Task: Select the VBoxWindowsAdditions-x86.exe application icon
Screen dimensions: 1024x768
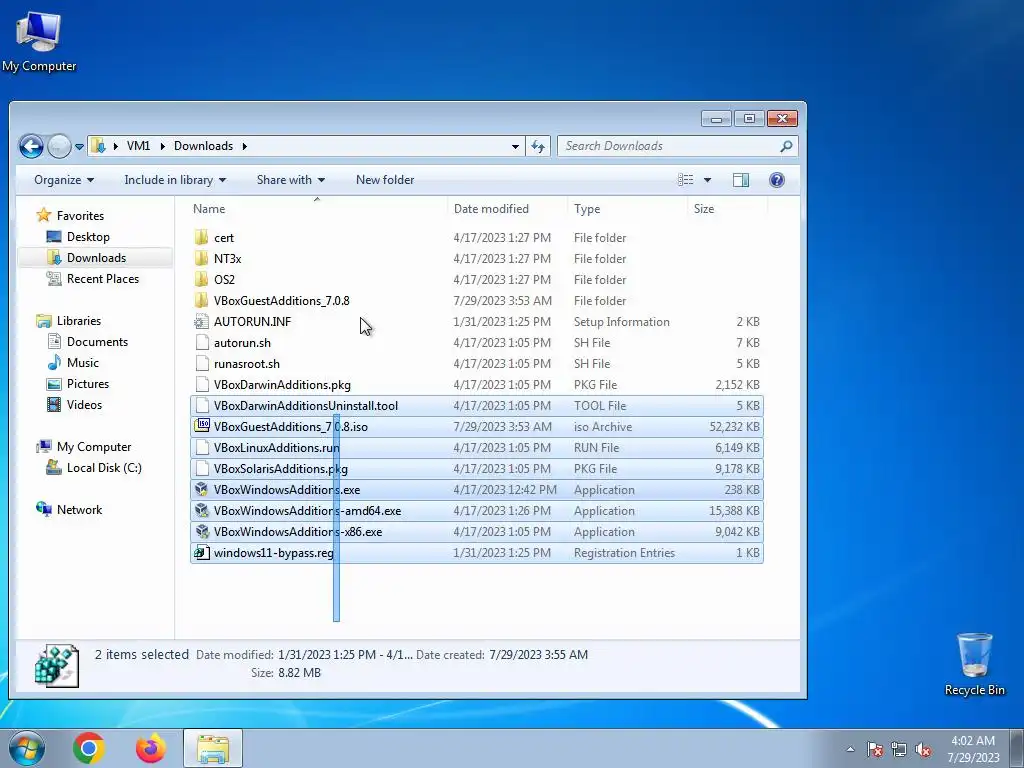Action: 202,532
